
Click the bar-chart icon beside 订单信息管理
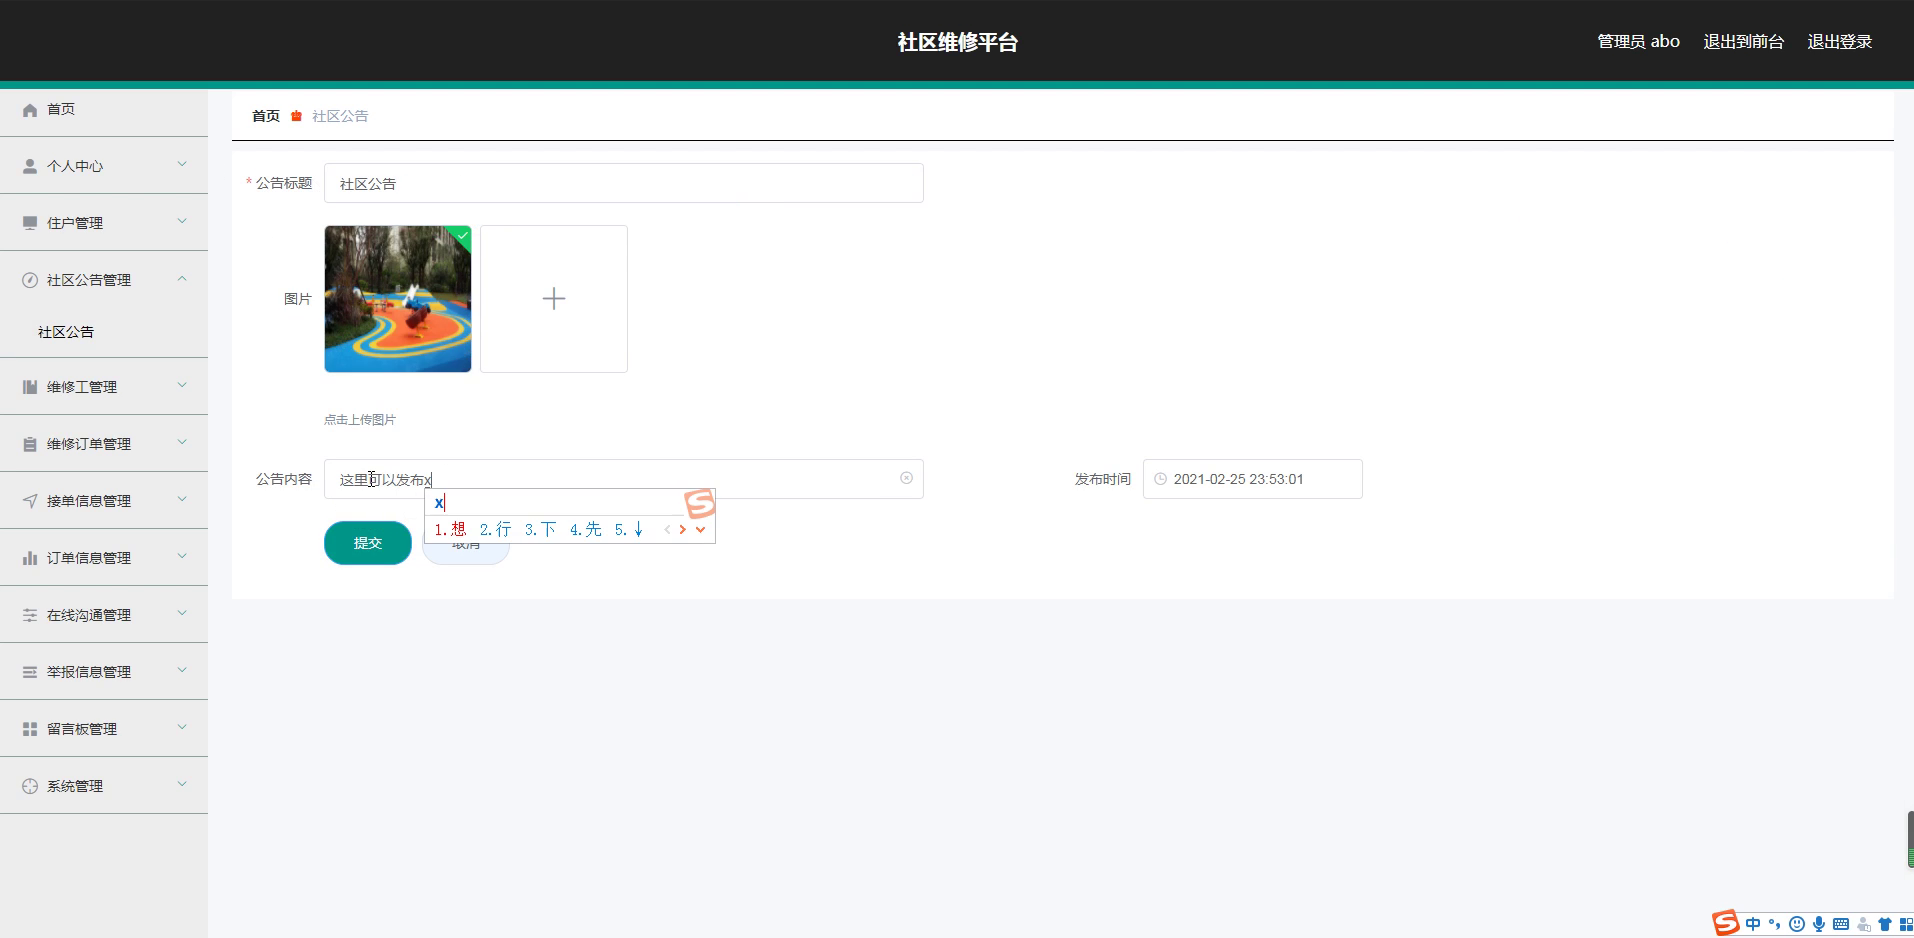(30, 558)
